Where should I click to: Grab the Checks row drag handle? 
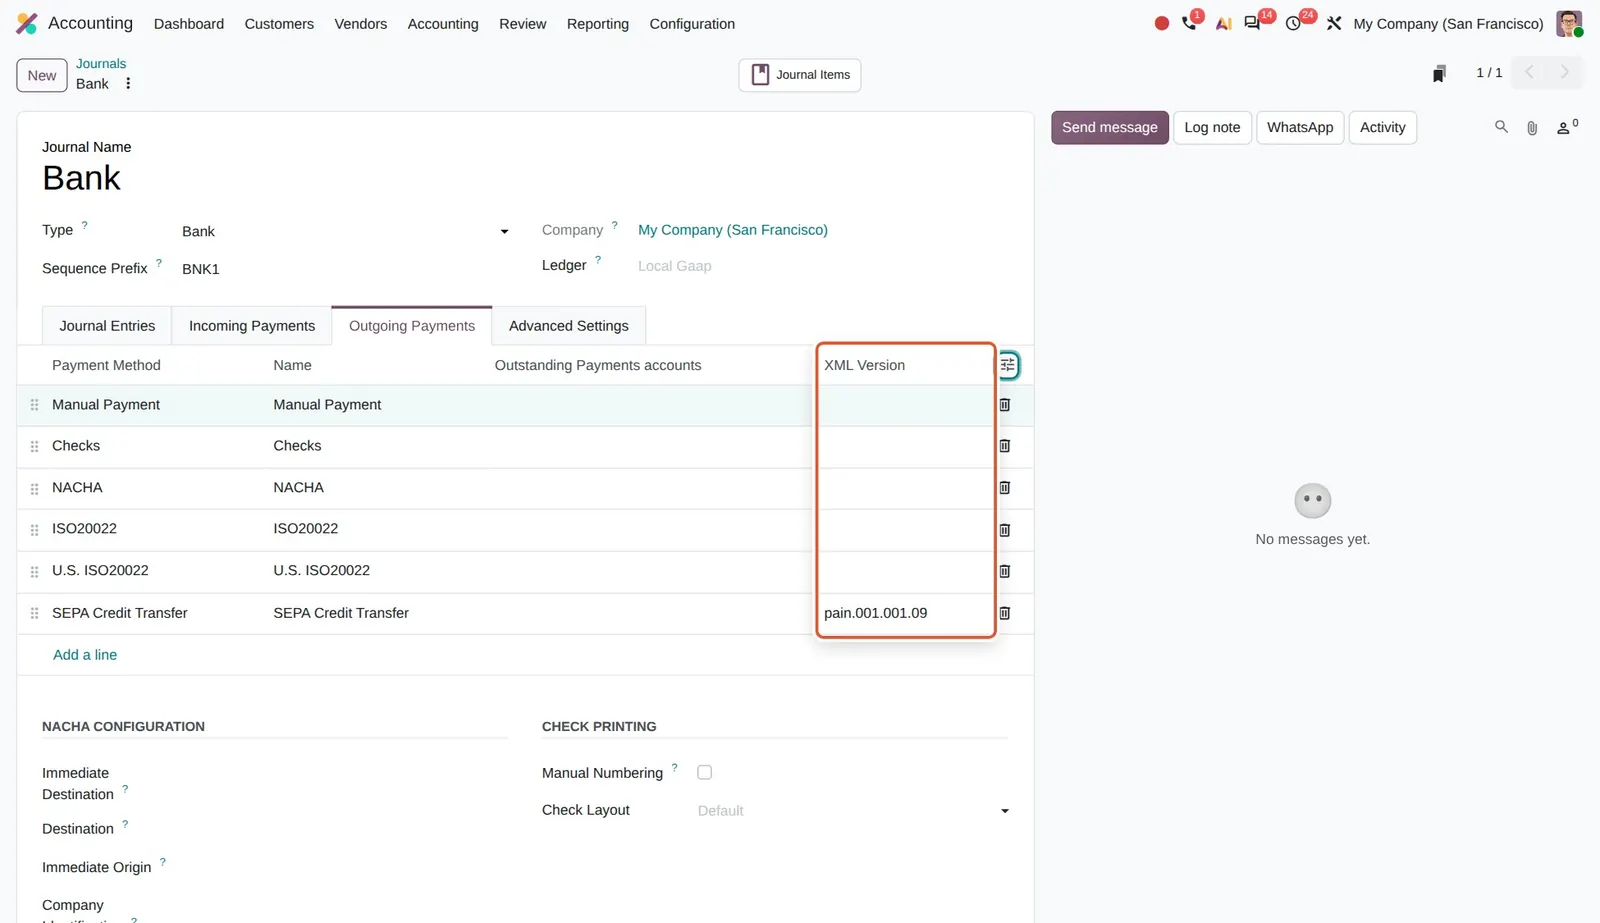pos(34,446)
